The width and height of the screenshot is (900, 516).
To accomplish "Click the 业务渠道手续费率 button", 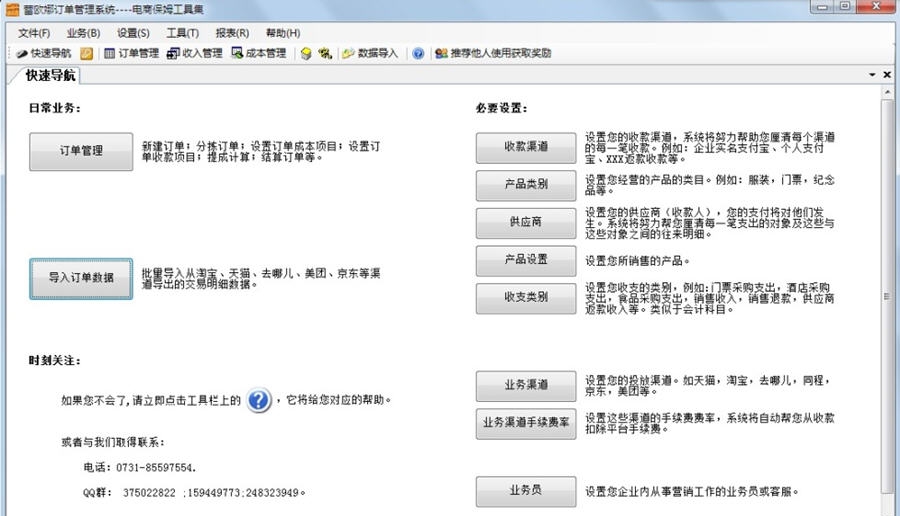I will [526, 424].
